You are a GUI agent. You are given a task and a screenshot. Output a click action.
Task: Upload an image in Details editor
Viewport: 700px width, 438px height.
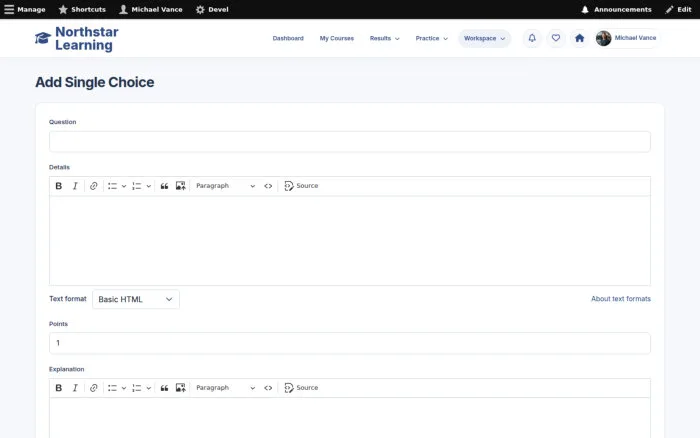pos(180,186)
